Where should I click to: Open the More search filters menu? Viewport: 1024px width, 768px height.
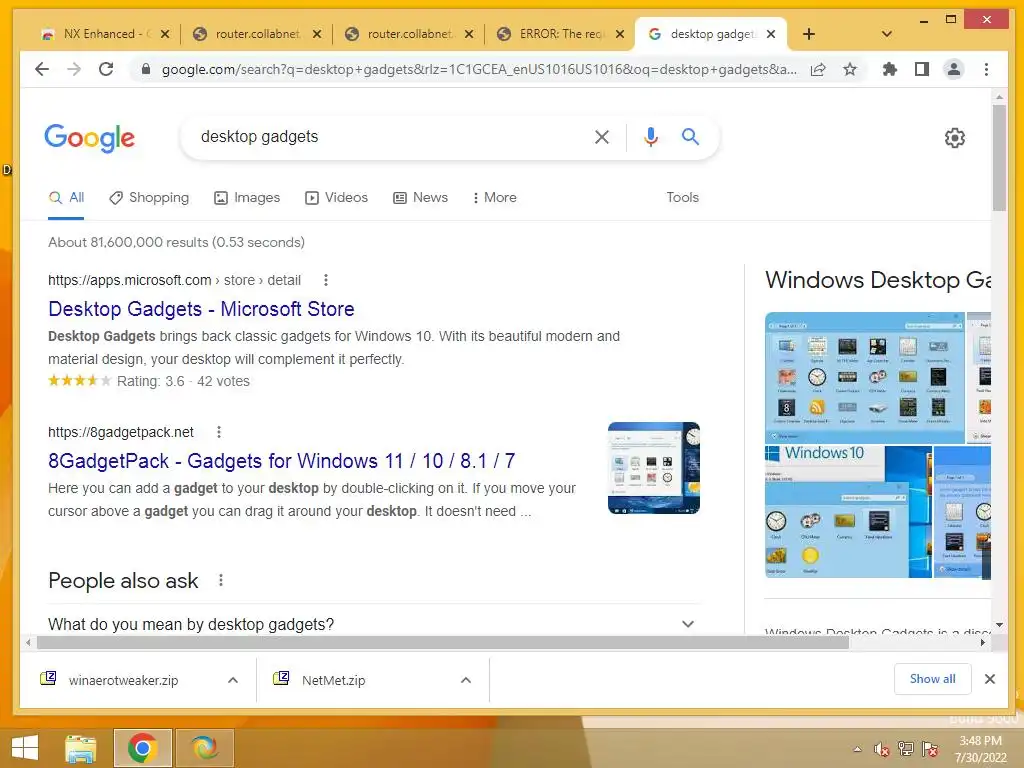pyautogui.click(x=494, y=197)
